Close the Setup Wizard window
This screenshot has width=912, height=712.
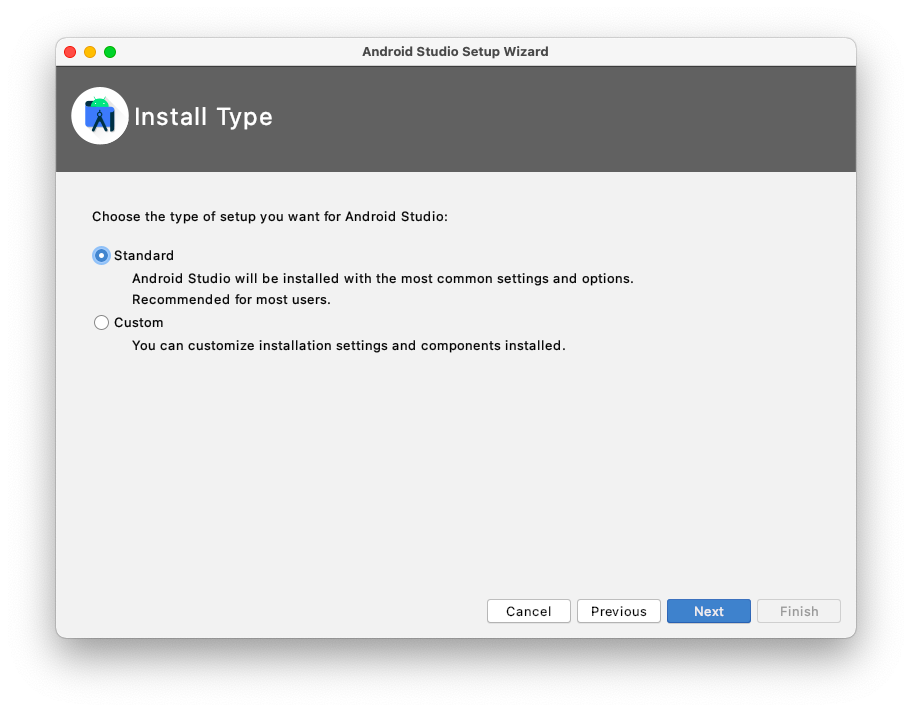tap(70, 52)
